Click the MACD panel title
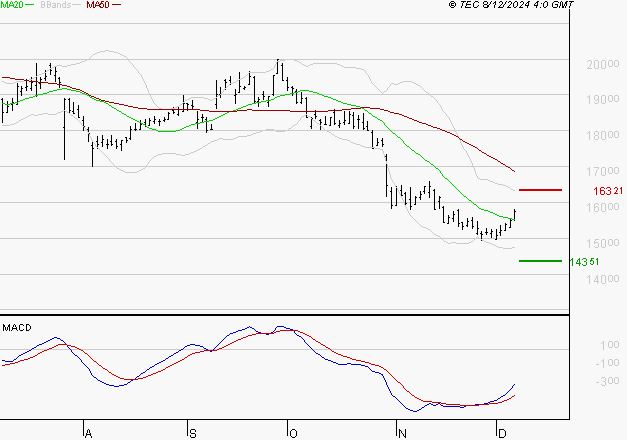627x440 pixels. pyautogui.click(x=17, y=327)
